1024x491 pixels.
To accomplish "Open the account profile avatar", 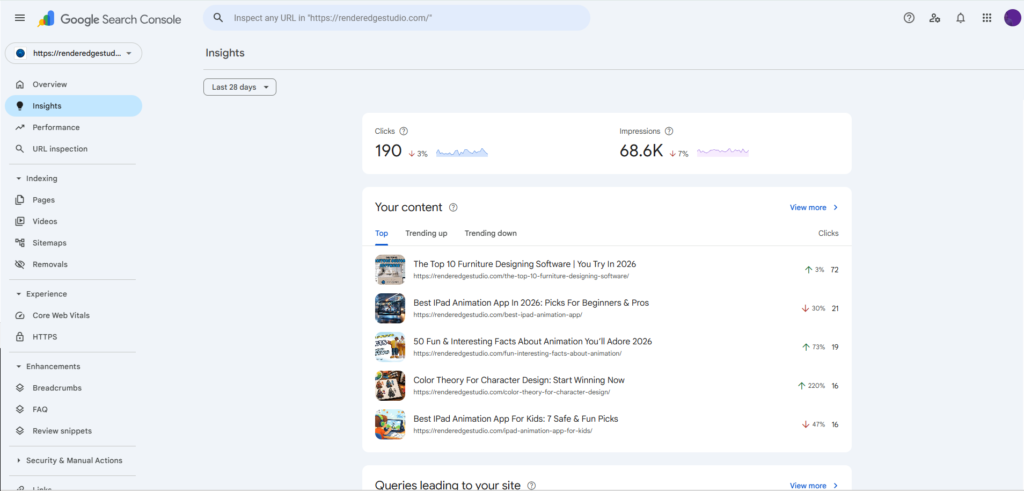I will coord(1012,18).
